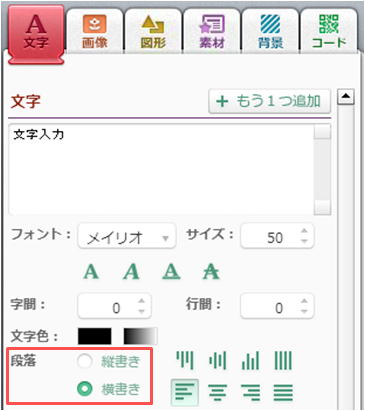Select vertical bottom alignment icon
The image size is (365, 411).
(251, 361)
